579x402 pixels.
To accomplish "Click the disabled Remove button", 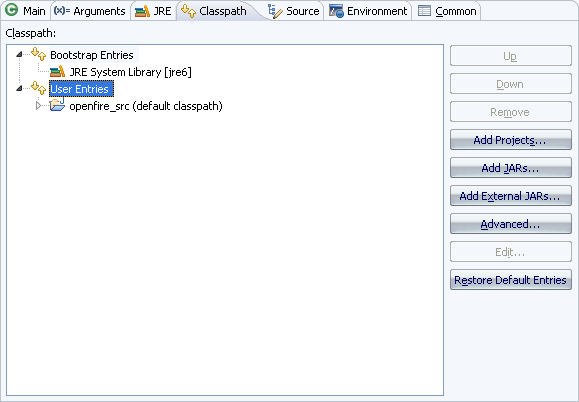I will tap(511, 112).
